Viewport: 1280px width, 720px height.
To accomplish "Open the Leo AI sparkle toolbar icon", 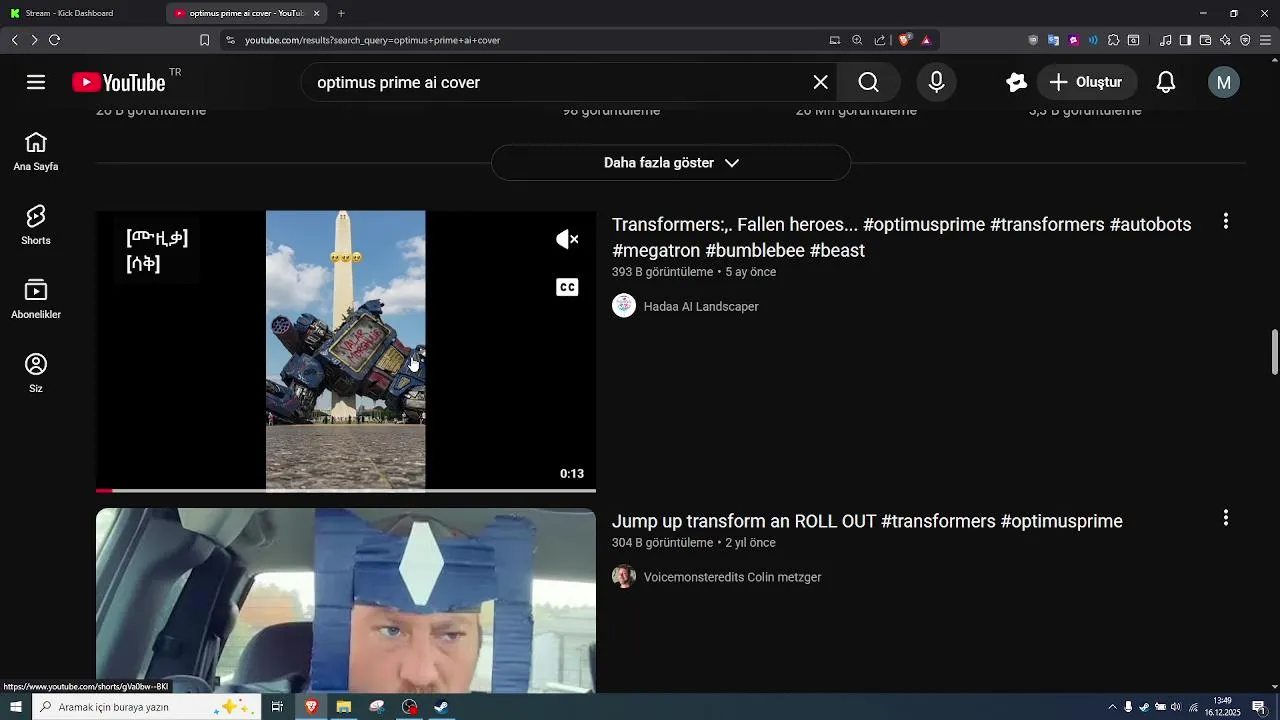I will tap(1225, 40).
